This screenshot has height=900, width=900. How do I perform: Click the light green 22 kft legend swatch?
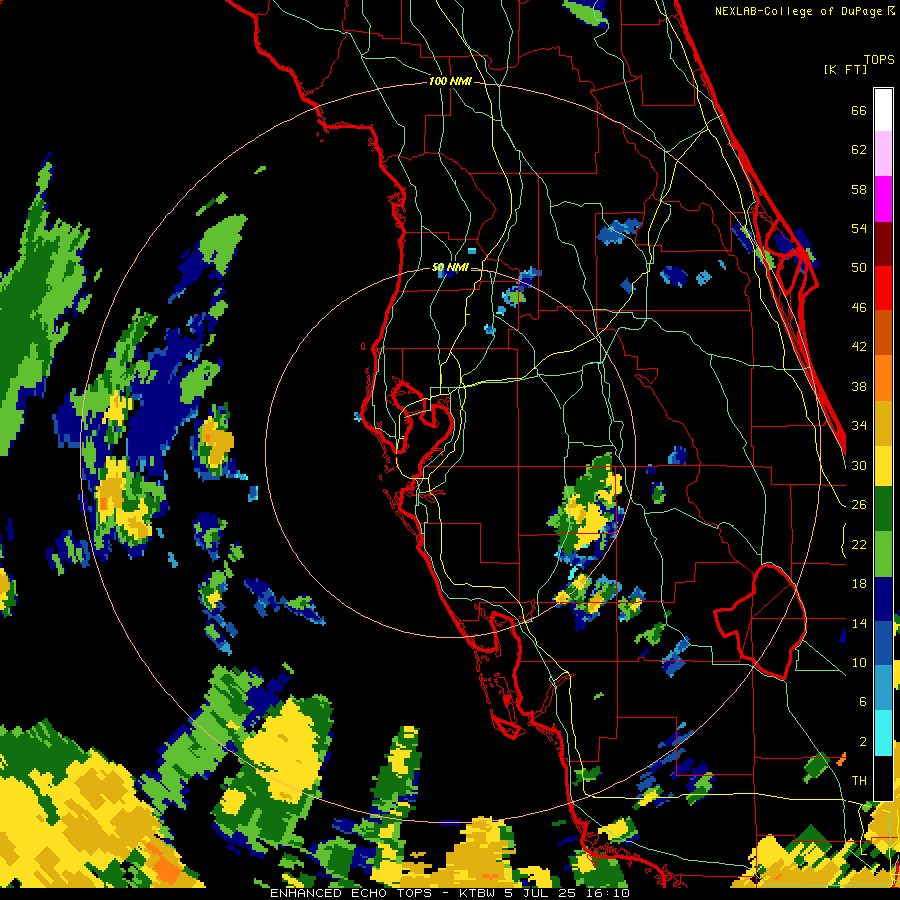(883, 553)
